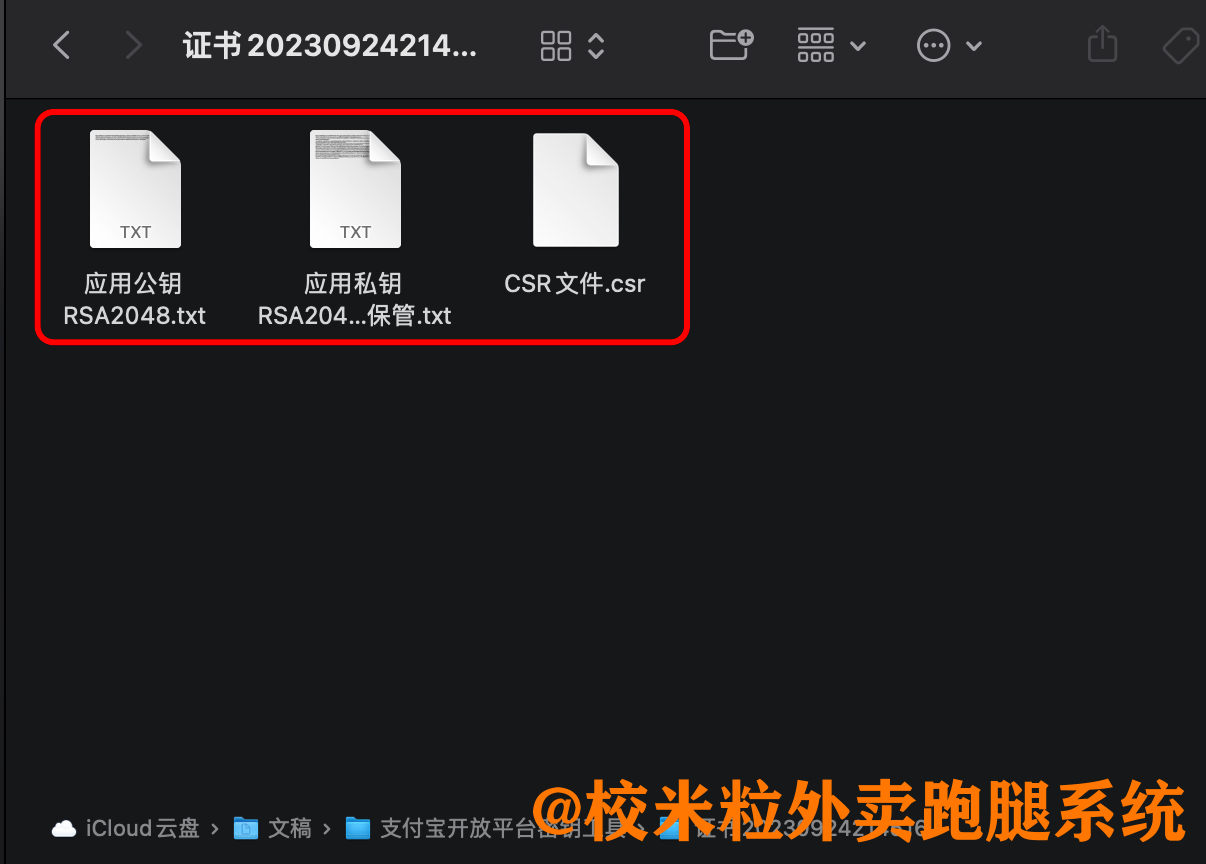Image resolution: width=1206 pixels, height=864 pixels.
Task: Create a new folder with plus-folder icon
Action: [731, 44]
